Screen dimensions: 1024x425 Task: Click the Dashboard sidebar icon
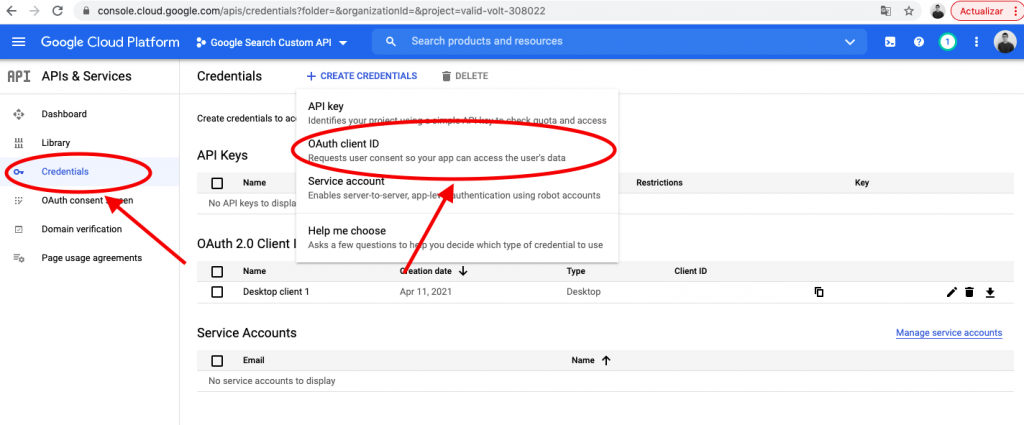click(x=18, y=114)
